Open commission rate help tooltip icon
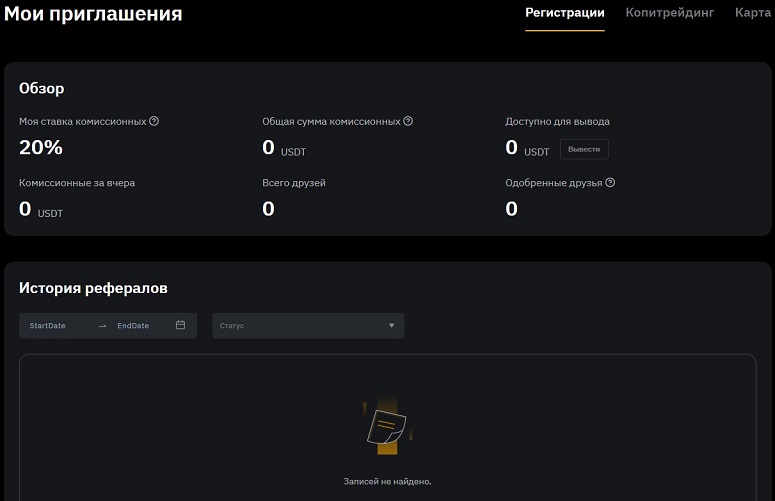The height and width of the screenshot is (501, 775). click(x=154, y=121)
